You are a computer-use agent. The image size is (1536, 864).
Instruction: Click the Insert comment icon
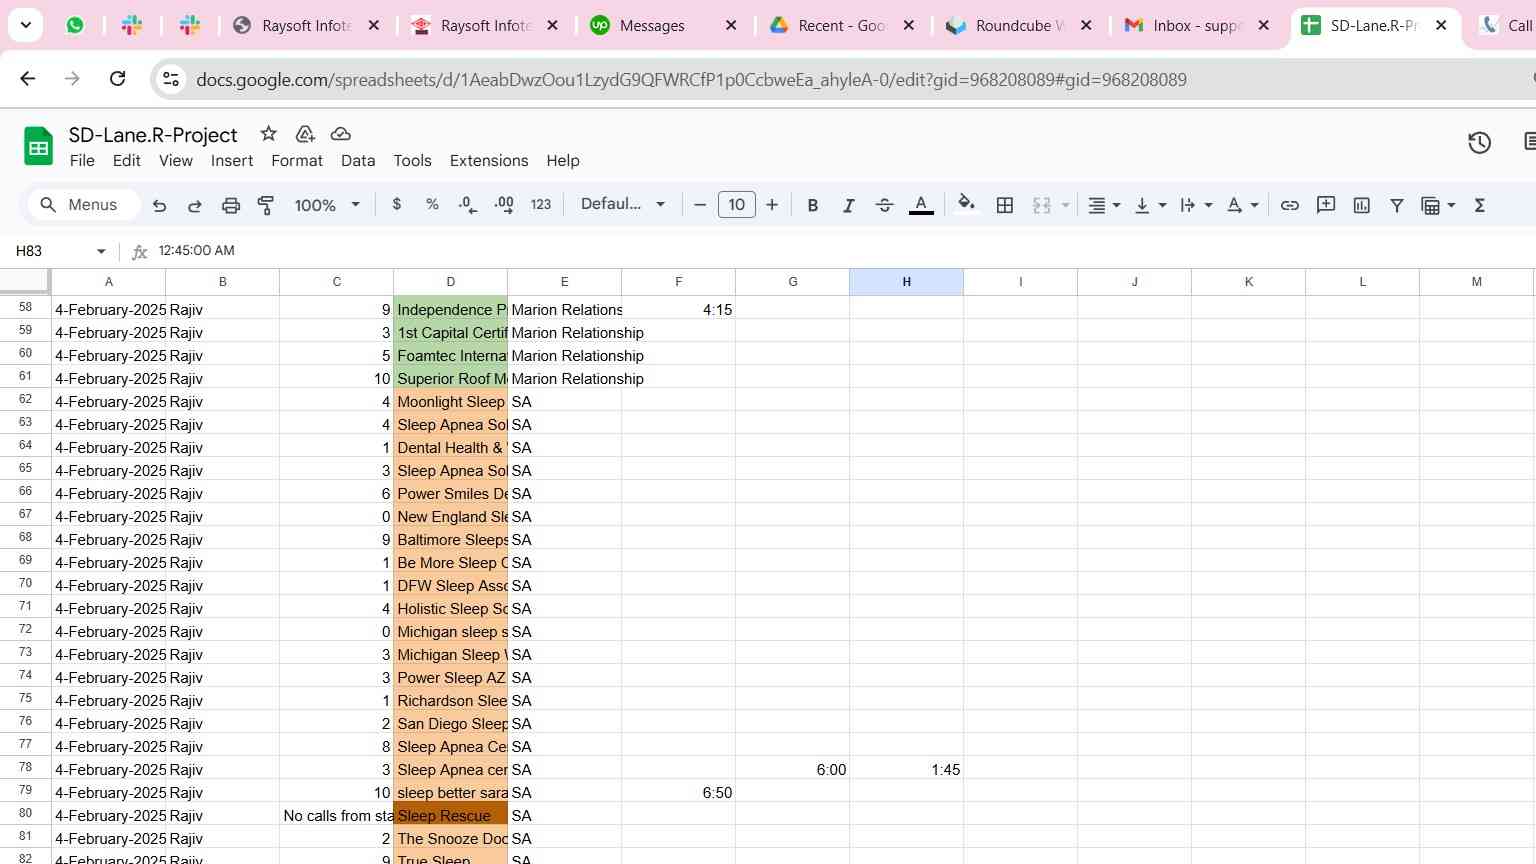1326,205
